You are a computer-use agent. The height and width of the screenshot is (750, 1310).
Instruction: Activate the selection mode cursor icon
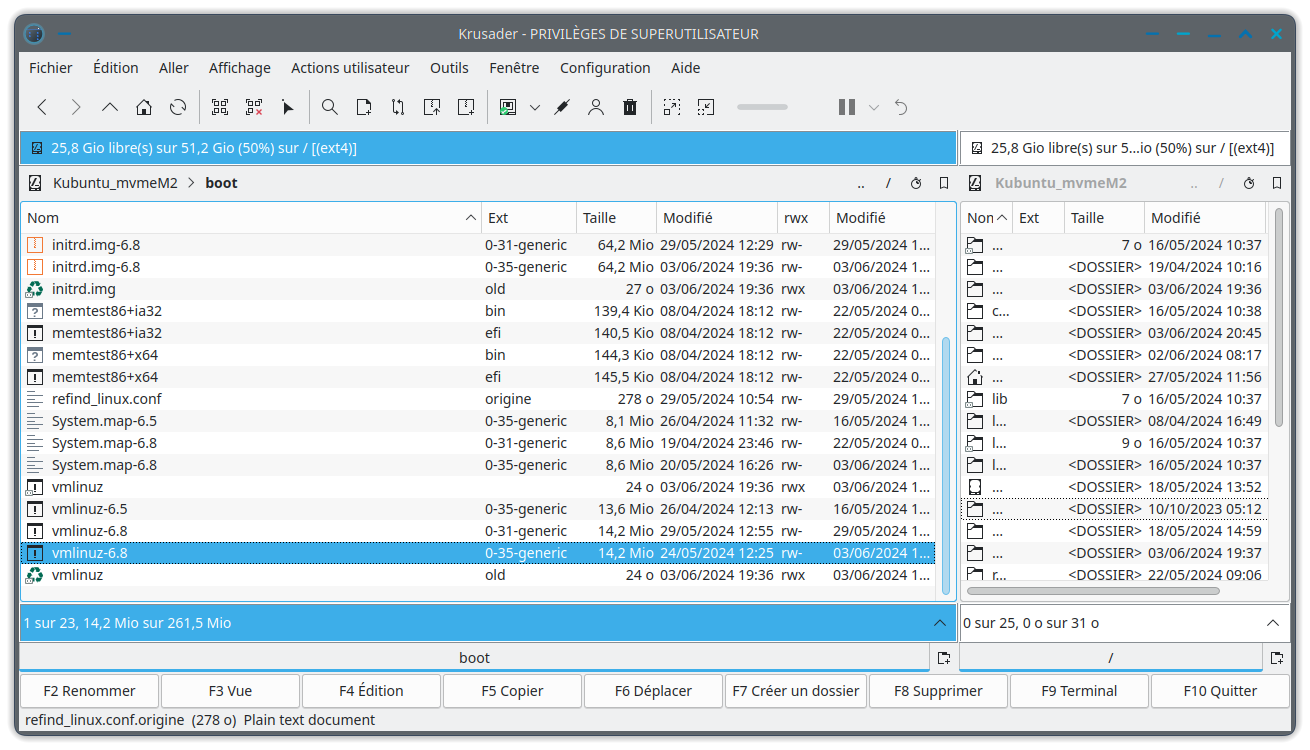coord(288,107)
